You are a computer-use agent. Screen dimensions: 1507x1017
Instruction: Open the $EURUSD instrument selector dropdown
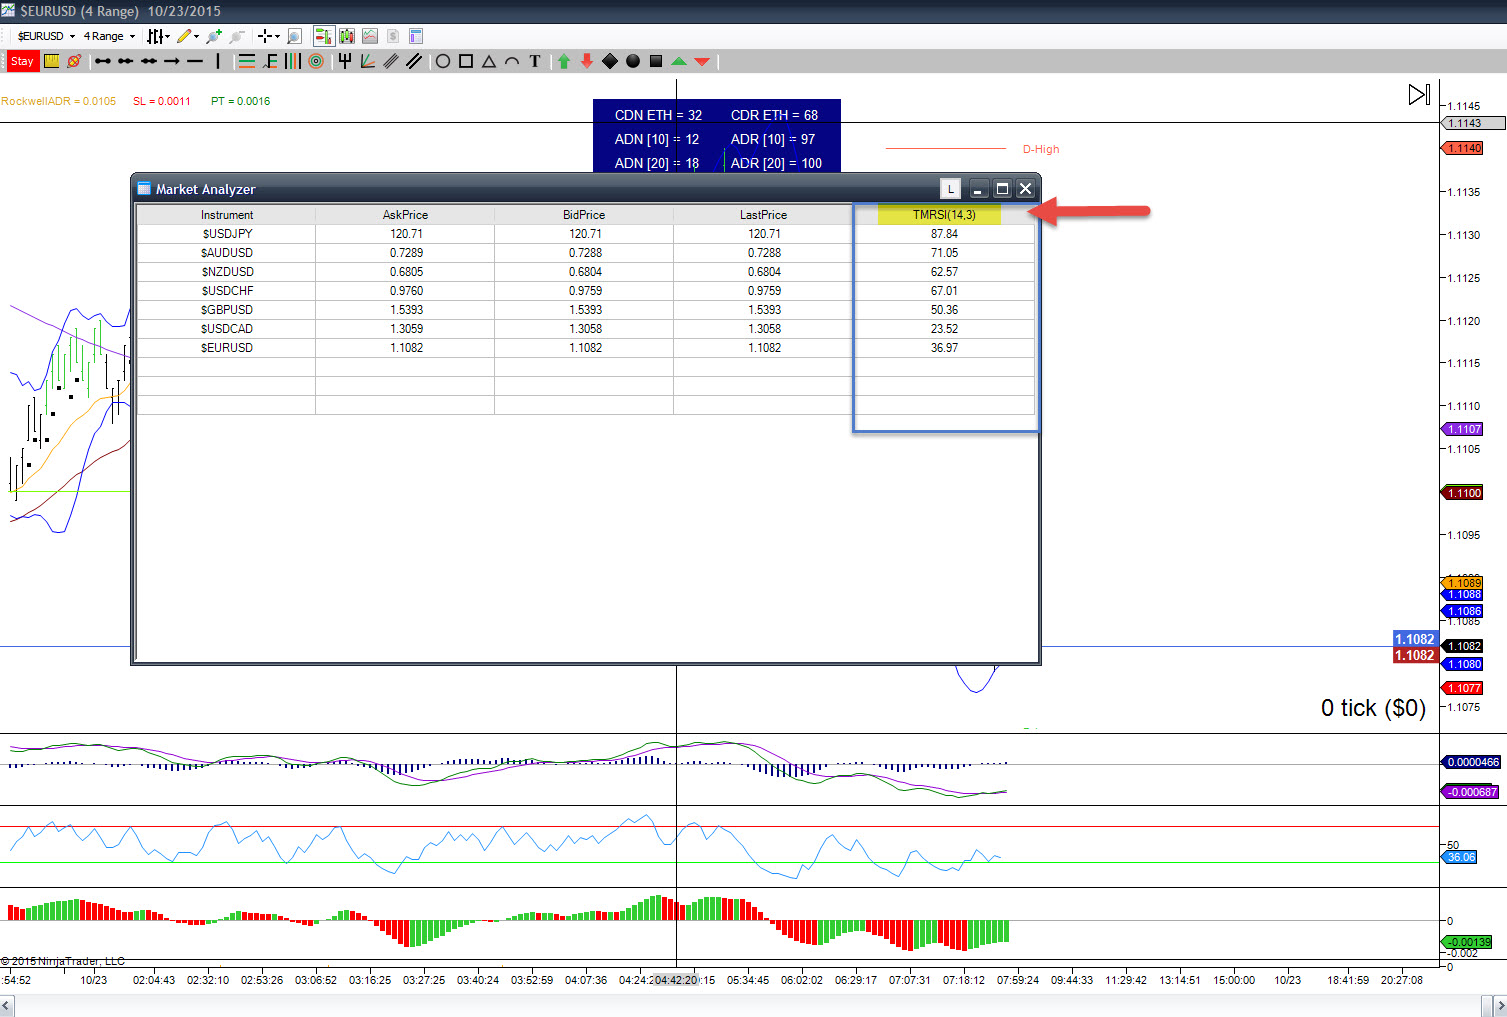pyautogui.click(x=45, y=36)
